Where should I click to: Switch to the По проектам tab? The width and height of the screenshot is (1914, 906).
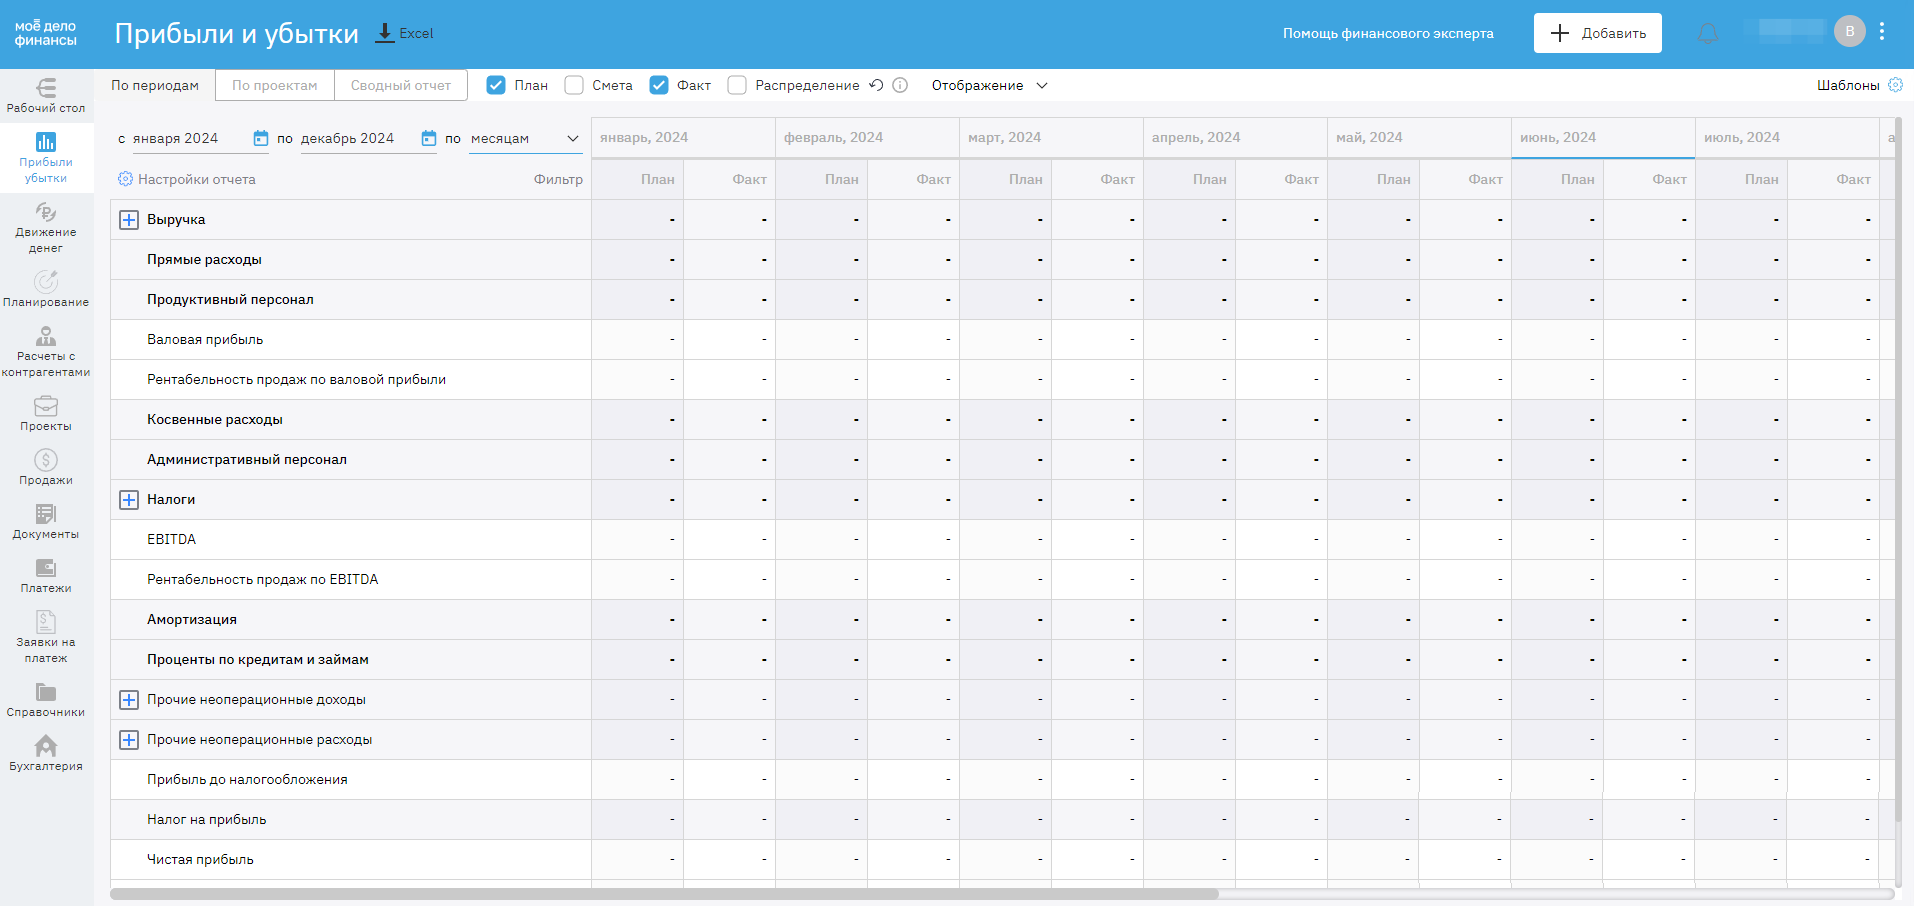274,85
